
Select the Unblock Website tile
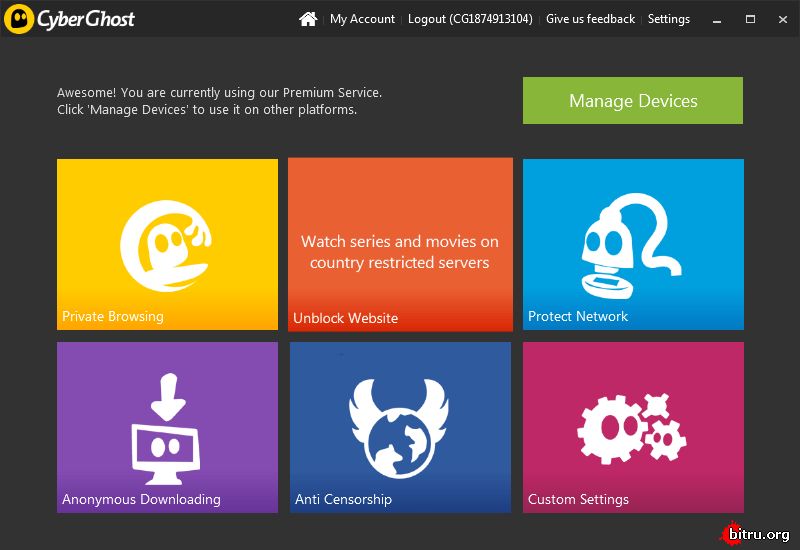(x=401, y=244)
